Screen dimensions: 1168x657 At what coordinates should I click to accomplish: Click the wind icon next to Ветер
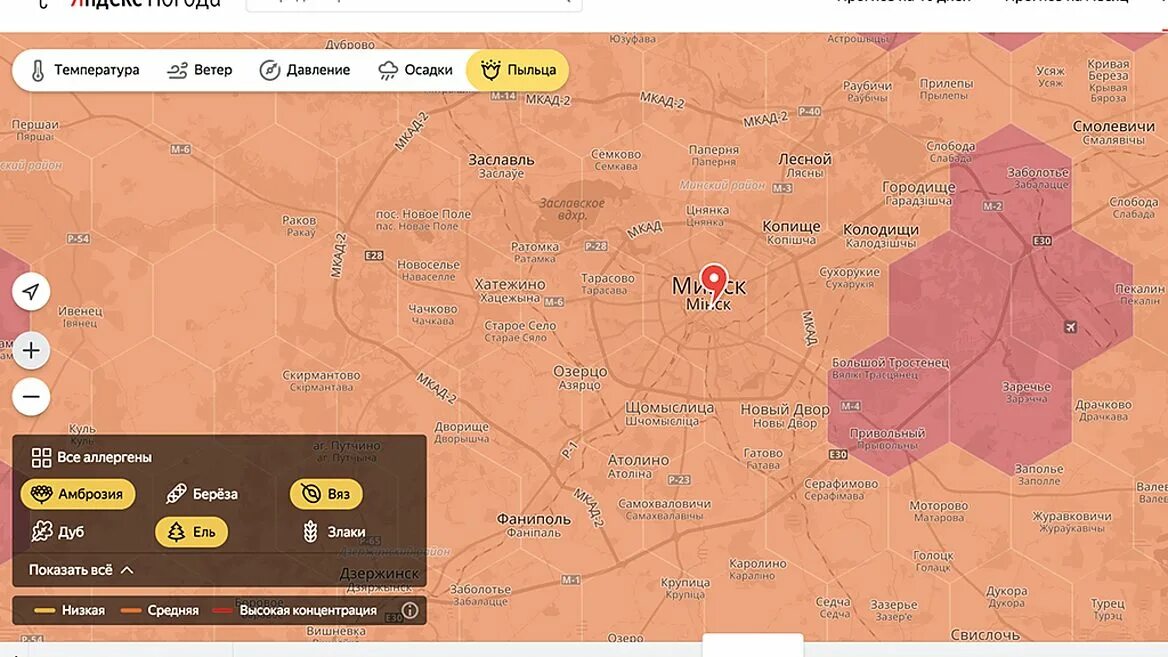(177, 70)
